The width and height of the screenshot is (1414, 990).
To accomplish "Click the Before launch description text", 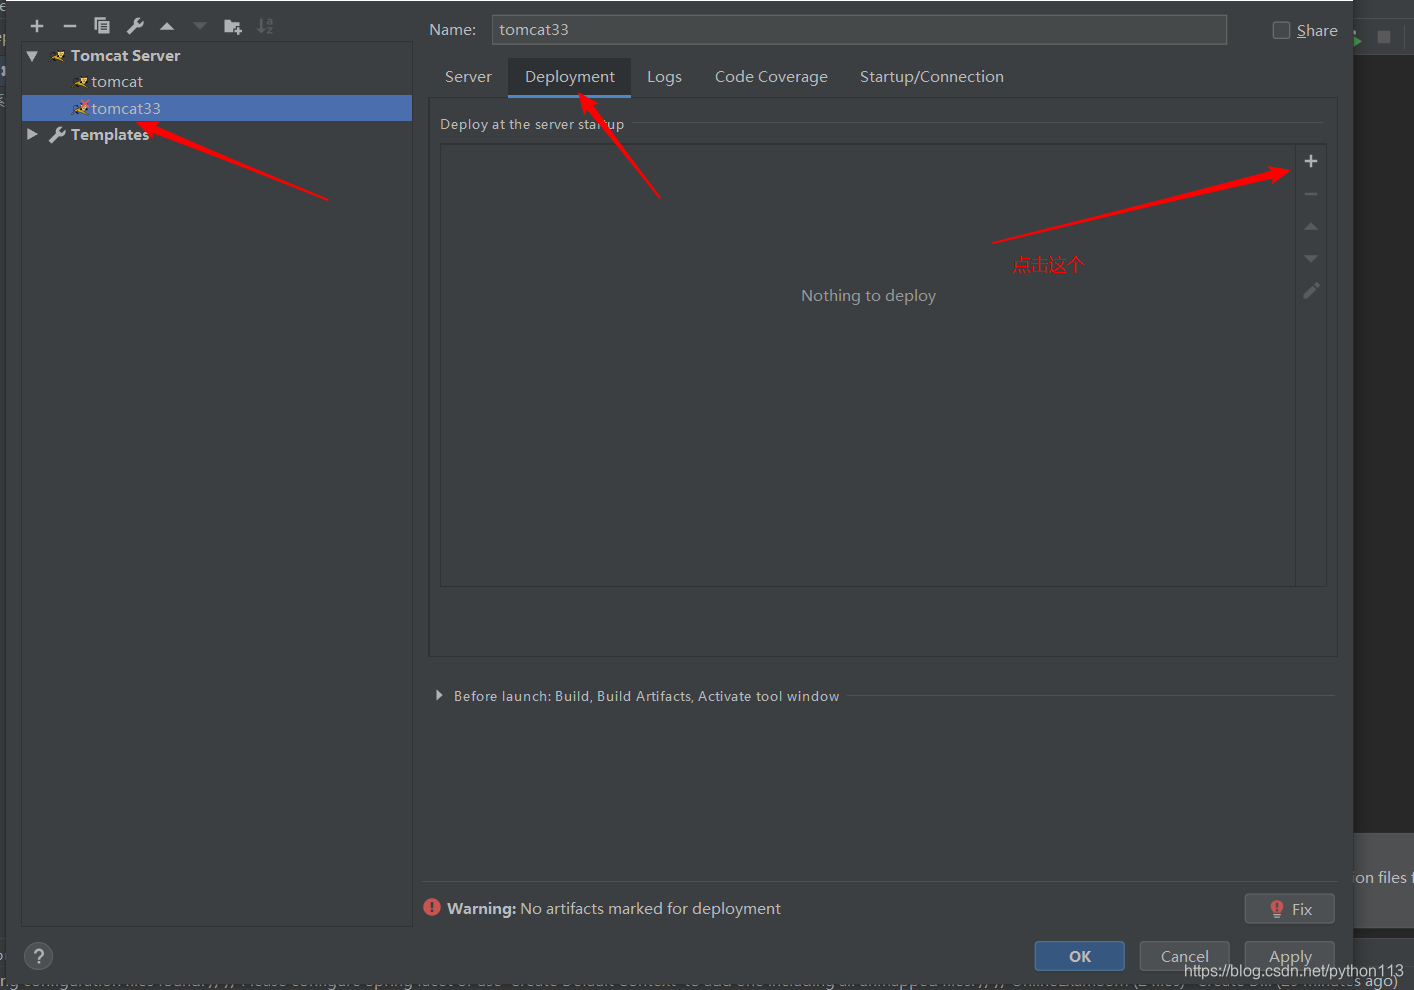I will pos(646,696).
